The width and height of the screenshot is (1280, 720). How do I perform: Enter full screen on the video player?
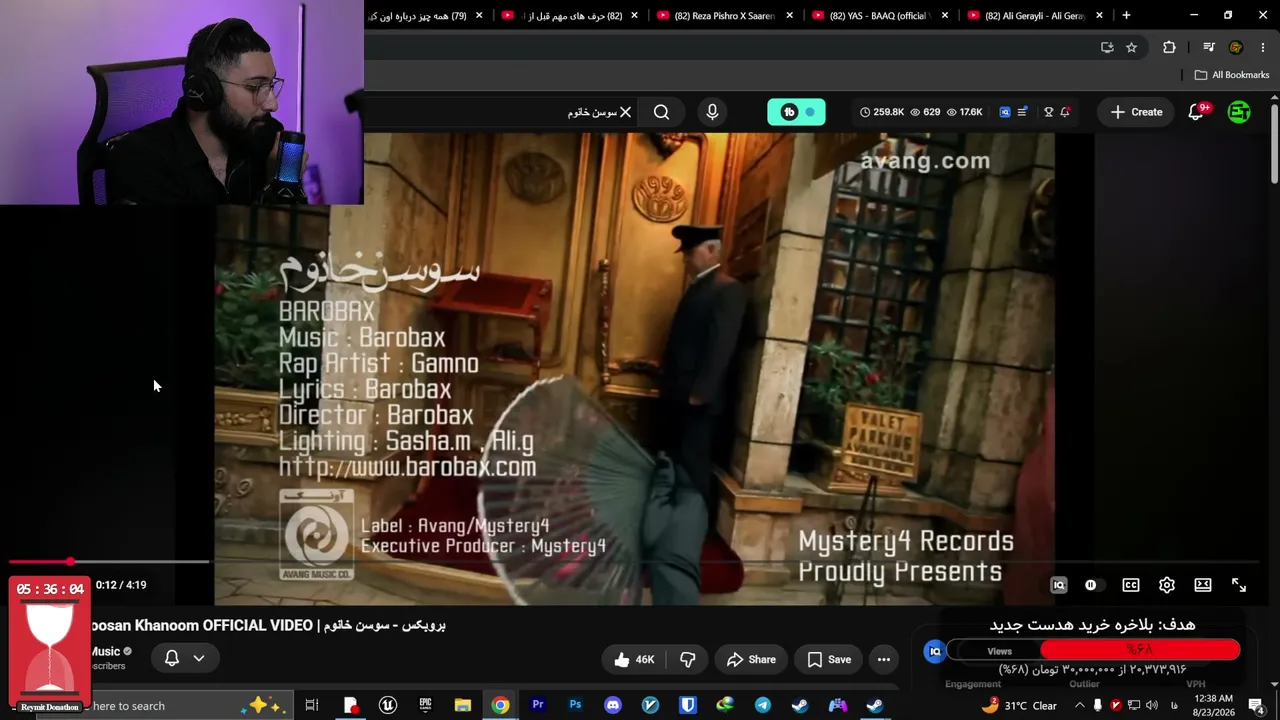pos(1239,585)
